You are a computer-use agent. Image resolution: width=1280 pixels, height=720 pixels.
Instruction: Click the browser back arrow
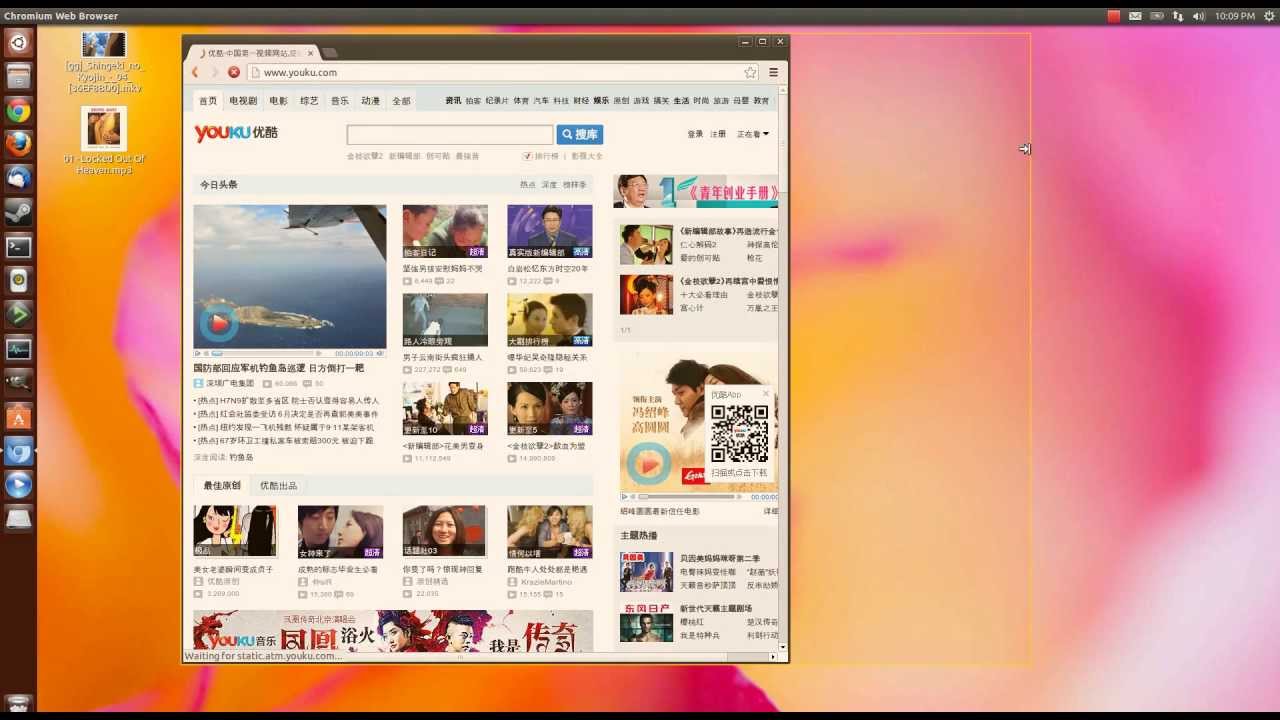tap(195, 72)
